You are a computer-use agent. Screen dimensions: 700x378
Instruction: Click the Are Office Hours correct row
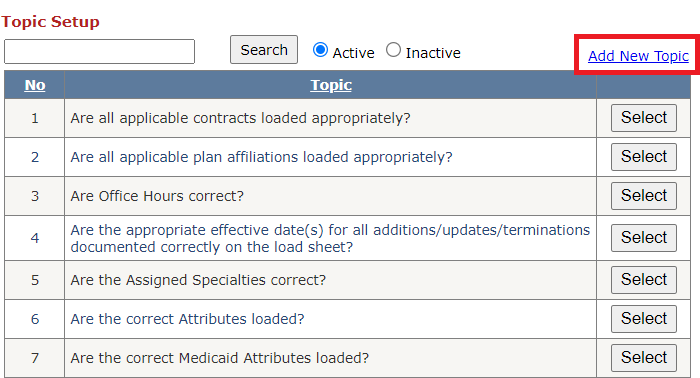coord(347,196)
